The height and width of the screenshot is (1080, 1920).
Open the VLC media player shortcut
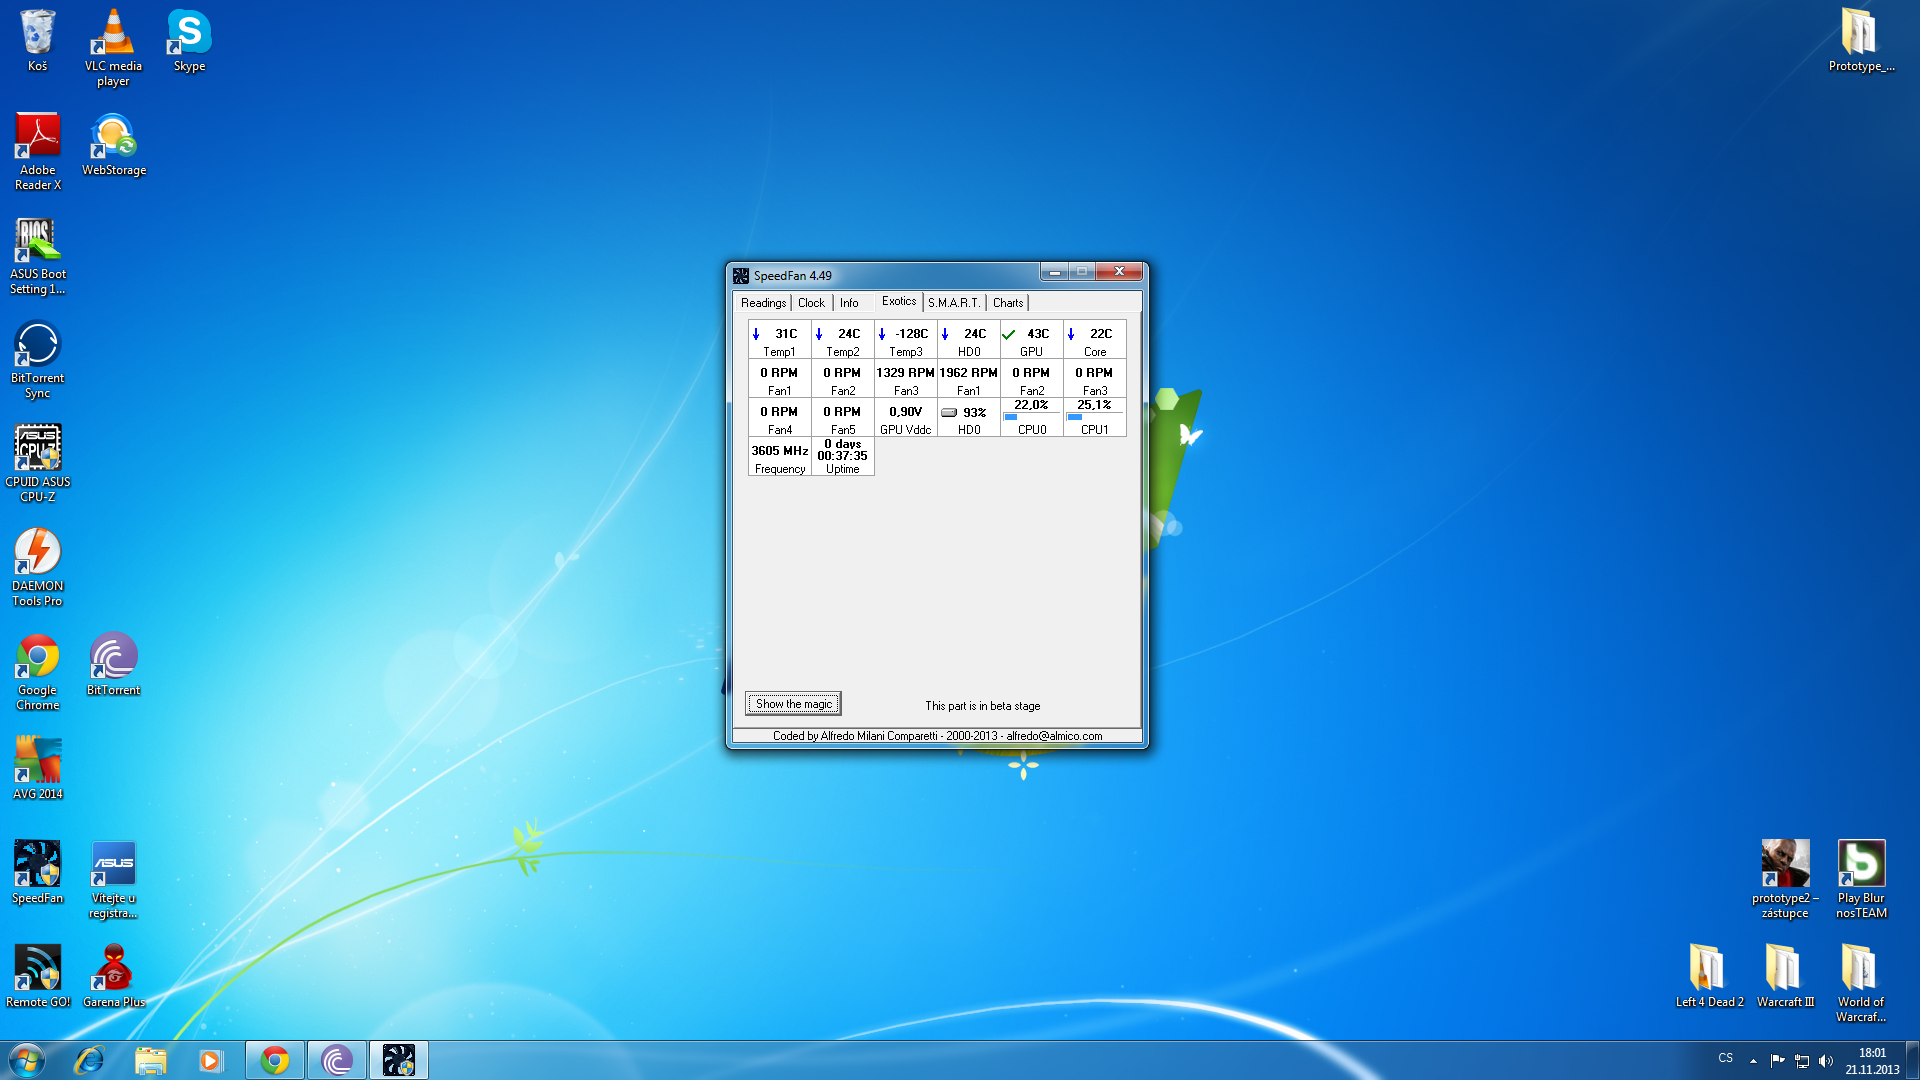(113, 34)
